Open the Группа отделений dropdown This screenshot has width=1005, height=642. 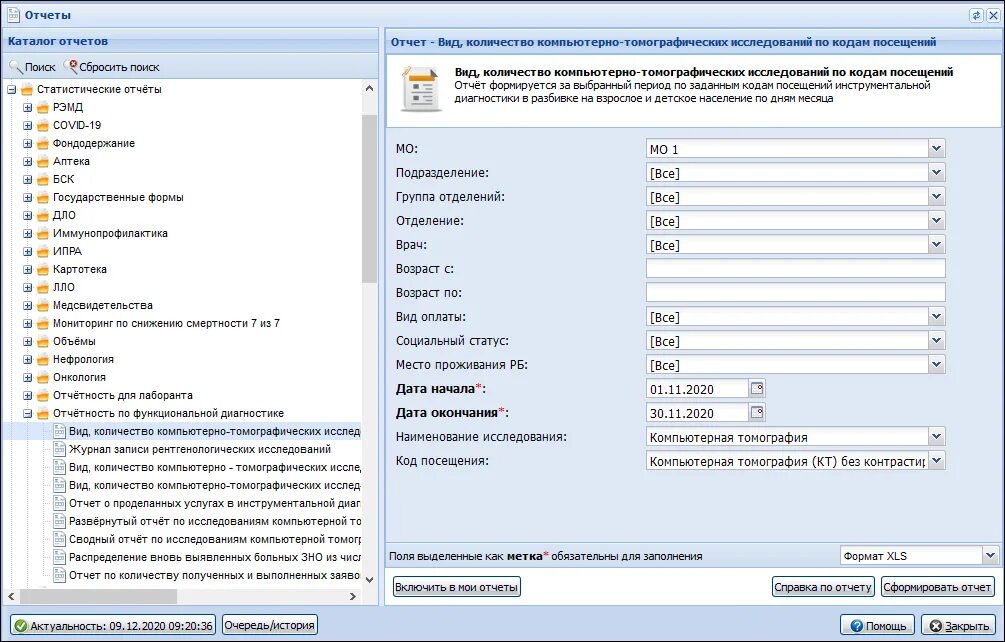click(936, 197)
